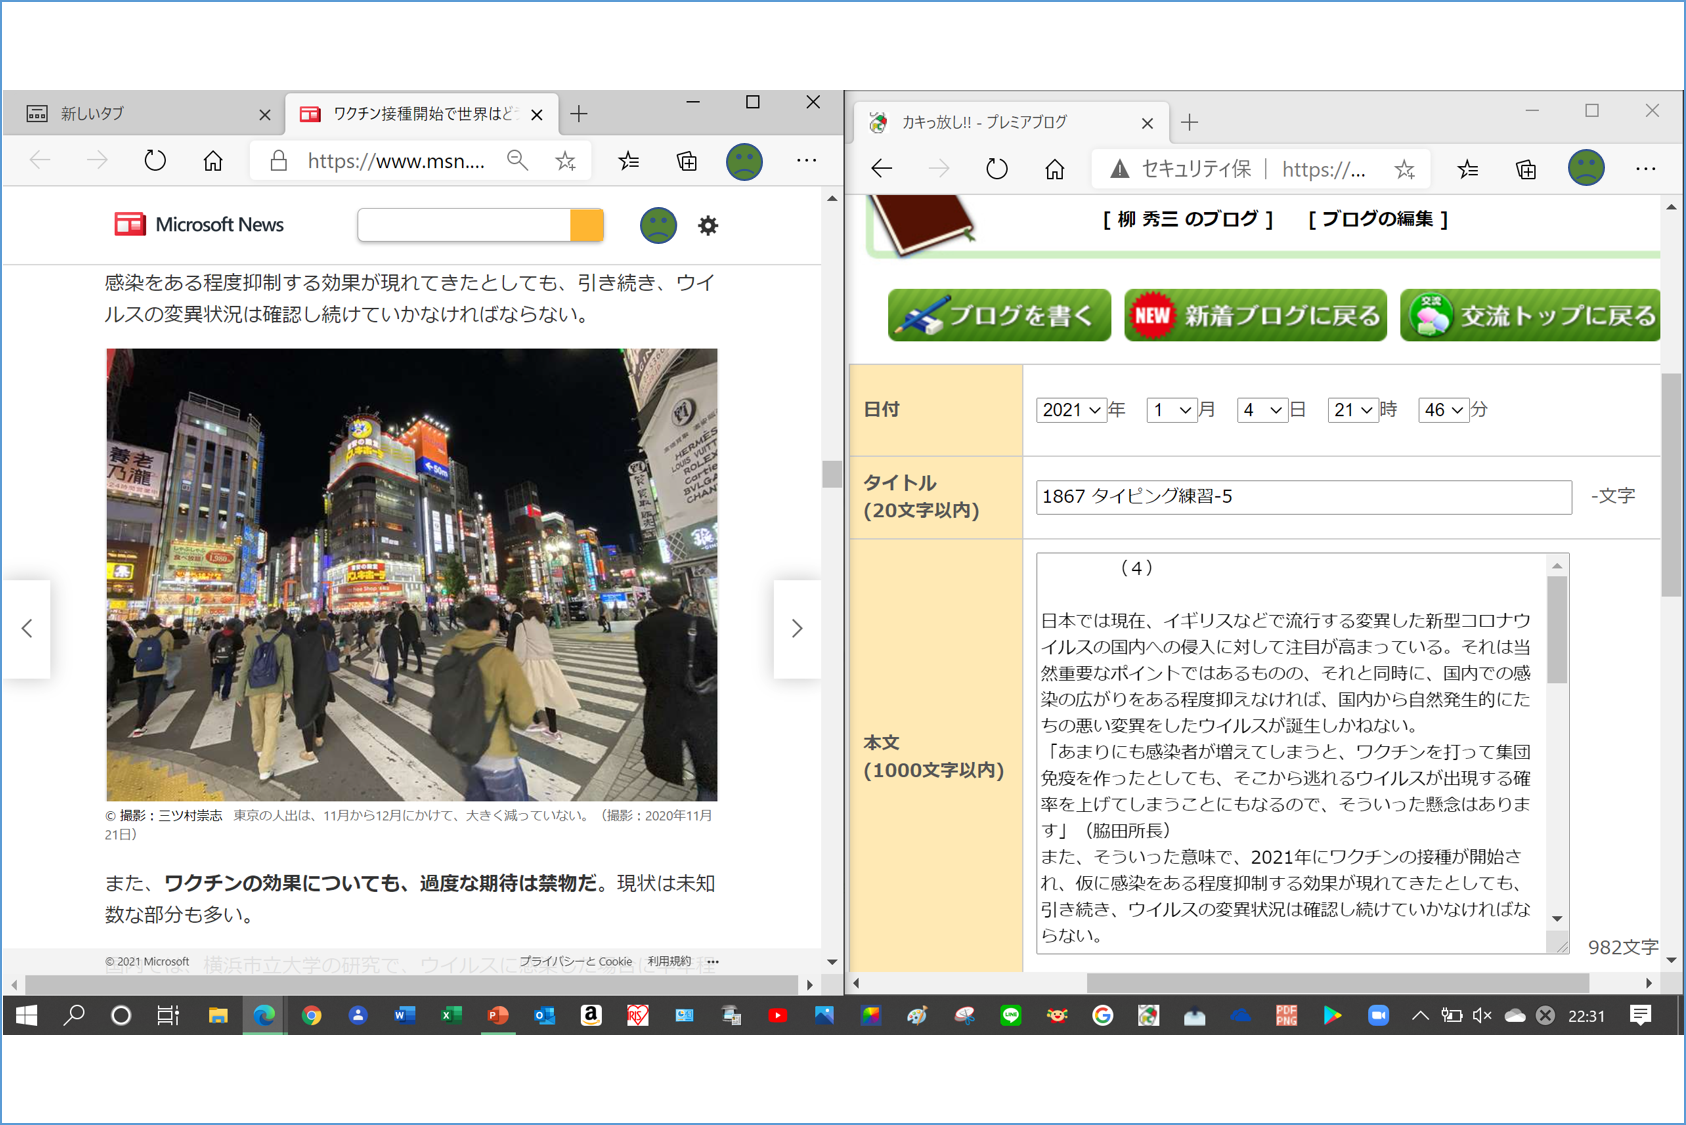Reload the Microsoft News page
Viewport: 1686px width, 1125px height.
(155, 161)
